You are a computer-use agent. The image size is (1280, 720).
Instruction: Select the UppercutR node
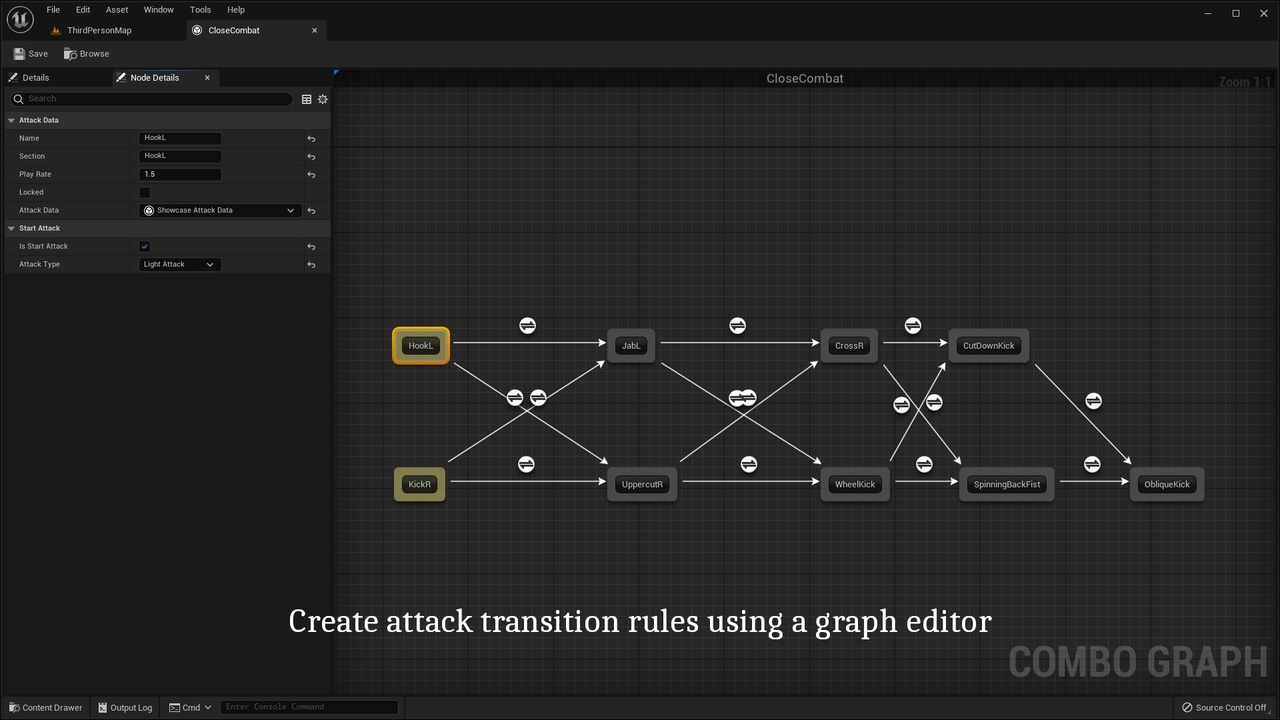pyautogui.click(x=642, y=484)
